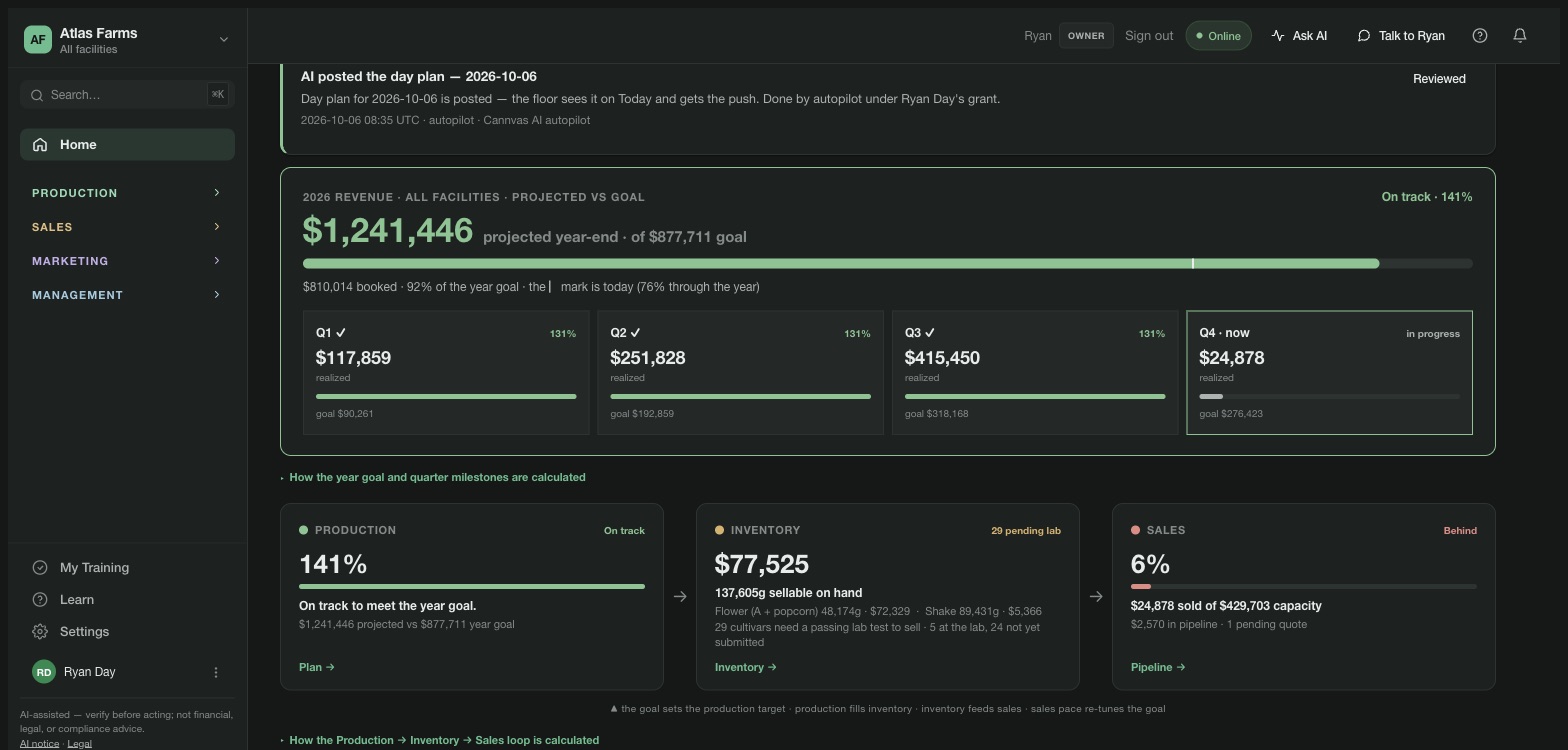The height and width of the screenshot is (750, 1568).
Task: Click the Atlas Farms AF logo badge
Action: (x=38, y=39)
